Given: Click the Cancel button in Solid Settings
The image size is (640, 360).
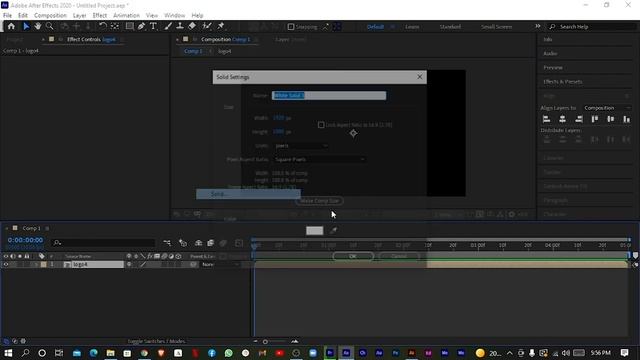Looking at the screenshot, I should pos(399,256).
